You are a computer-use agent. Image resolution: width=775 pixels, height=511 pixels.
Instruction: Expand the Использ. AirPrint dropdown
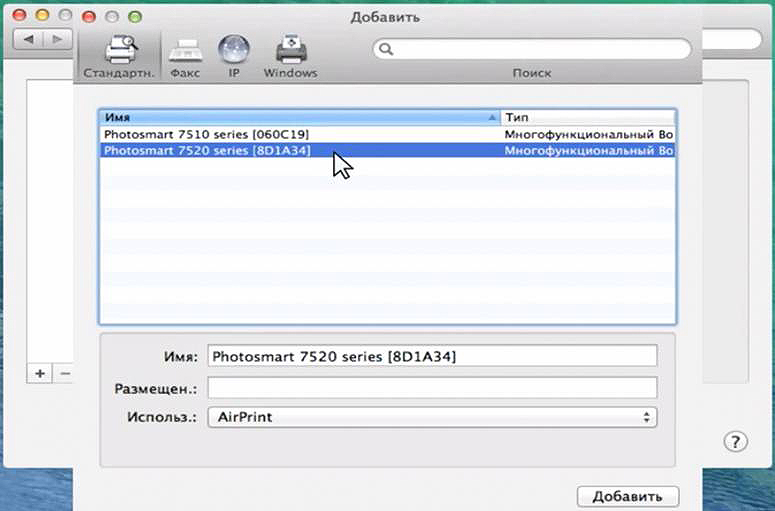click(x=432, y=417)
